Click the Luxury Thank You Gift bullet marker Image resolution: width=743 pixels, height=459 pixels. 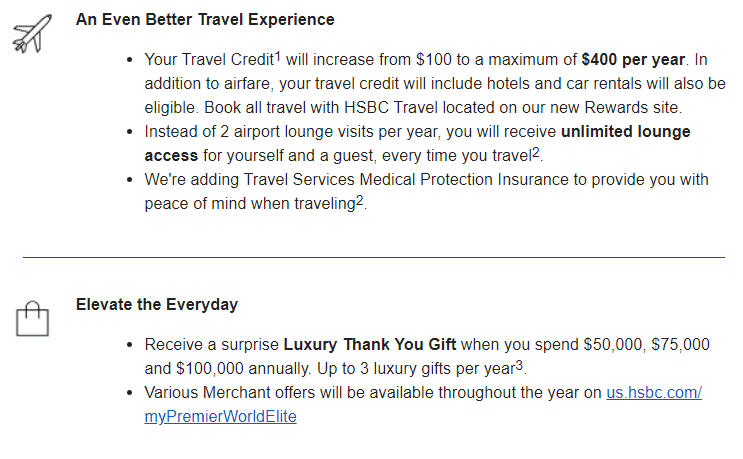pos(130,345)
